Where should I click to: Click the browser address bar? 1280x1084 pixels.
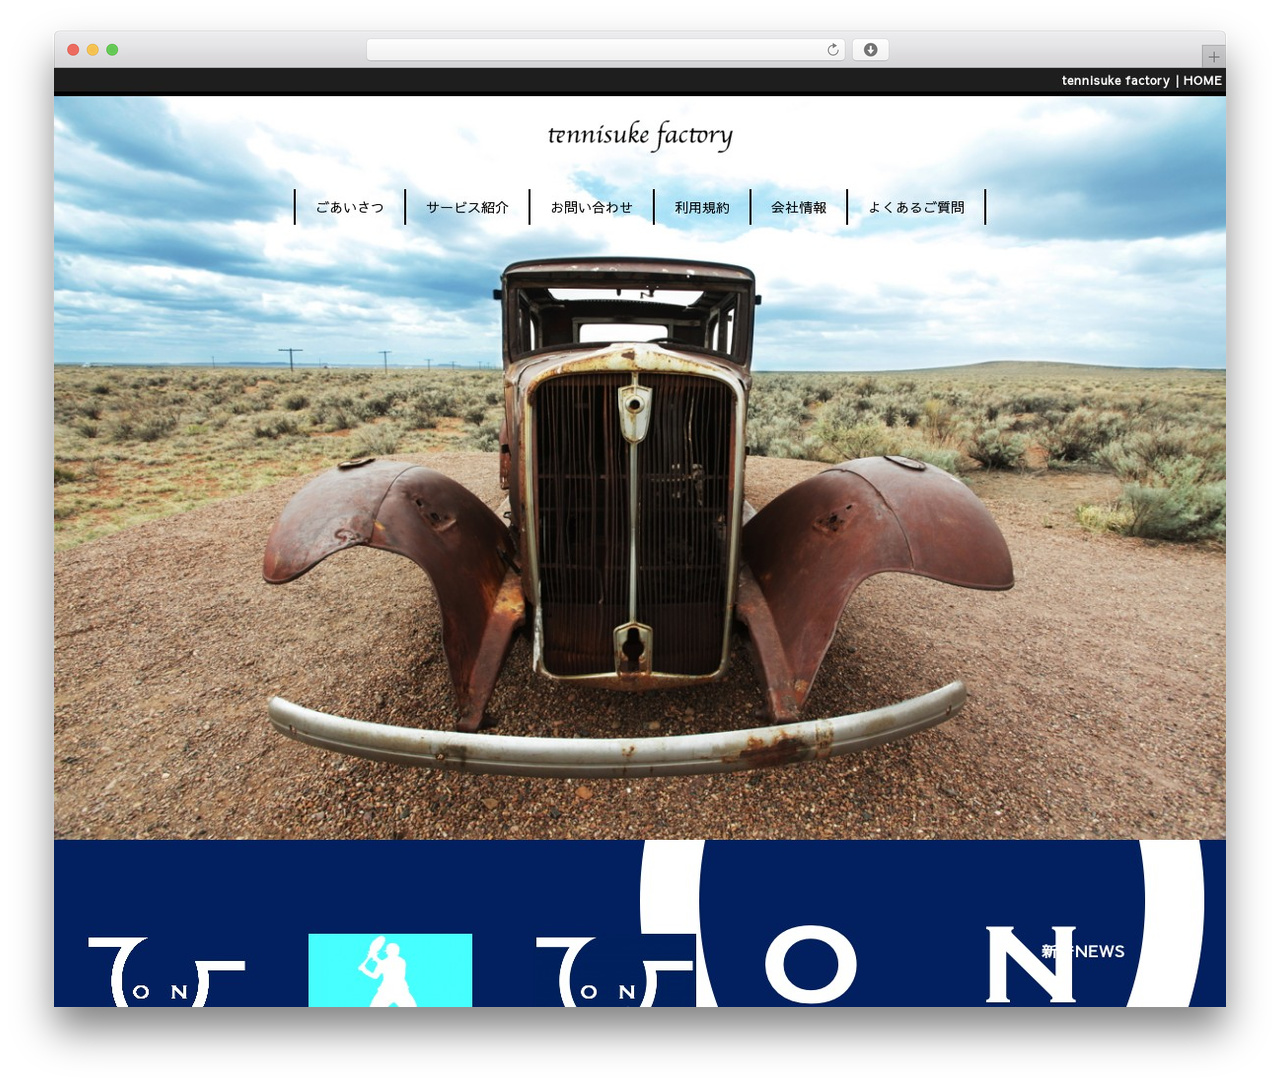click(x=606, y=50)
